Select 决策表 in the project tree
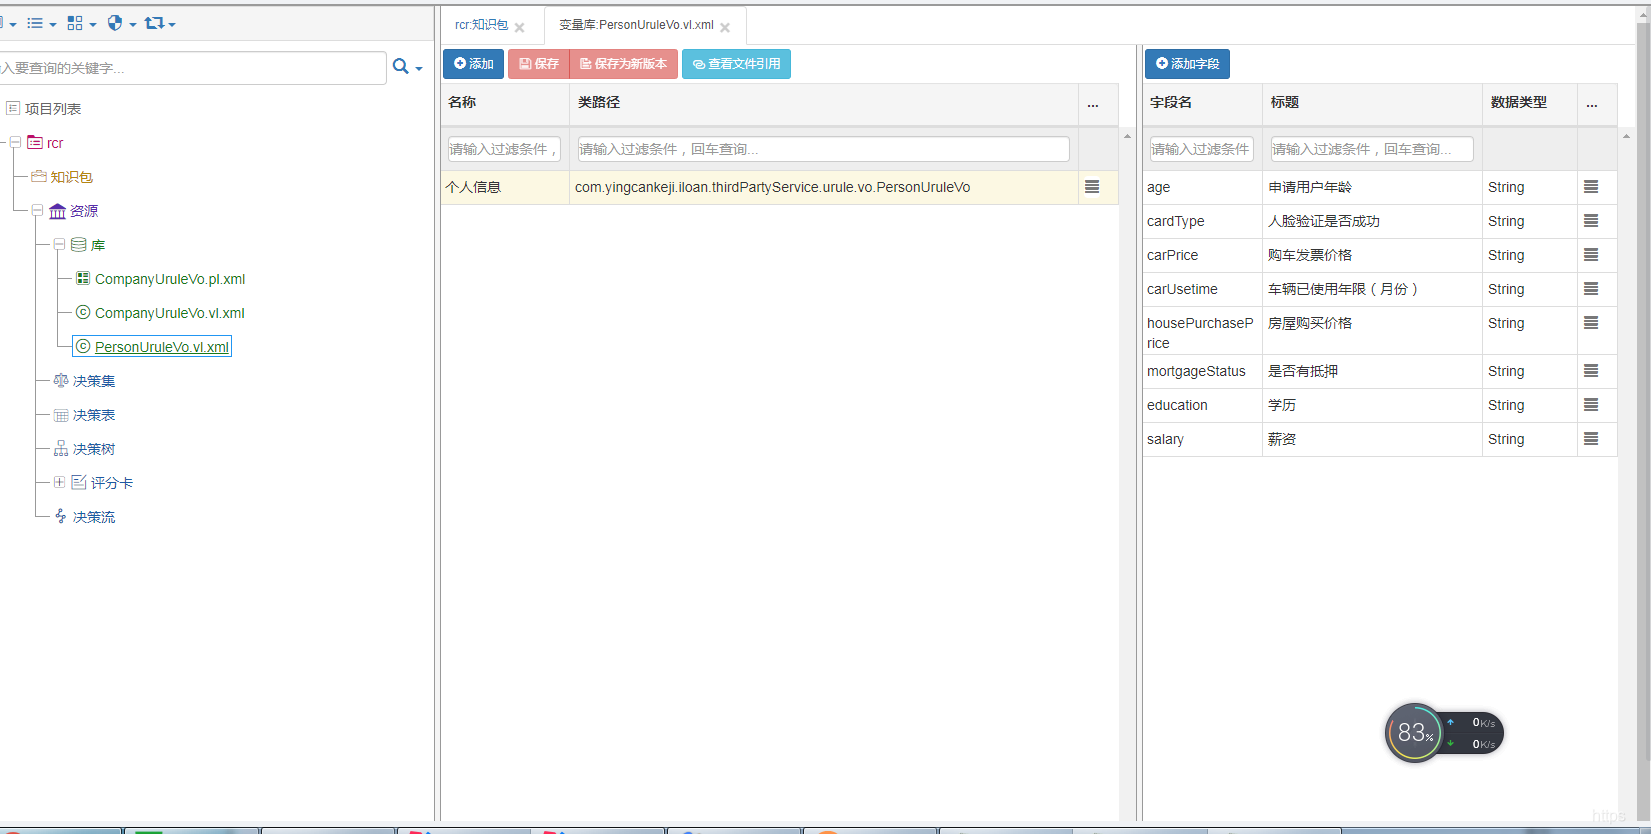1651x834 pixels. pos(94,415)
